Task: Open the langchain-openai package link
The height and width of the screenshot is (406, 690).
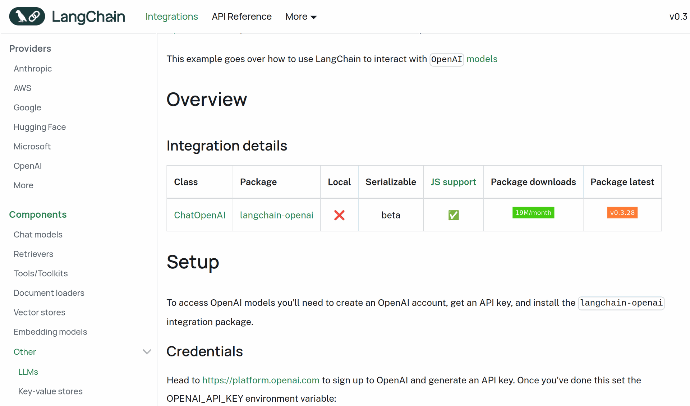Action: tap(277, 215)
